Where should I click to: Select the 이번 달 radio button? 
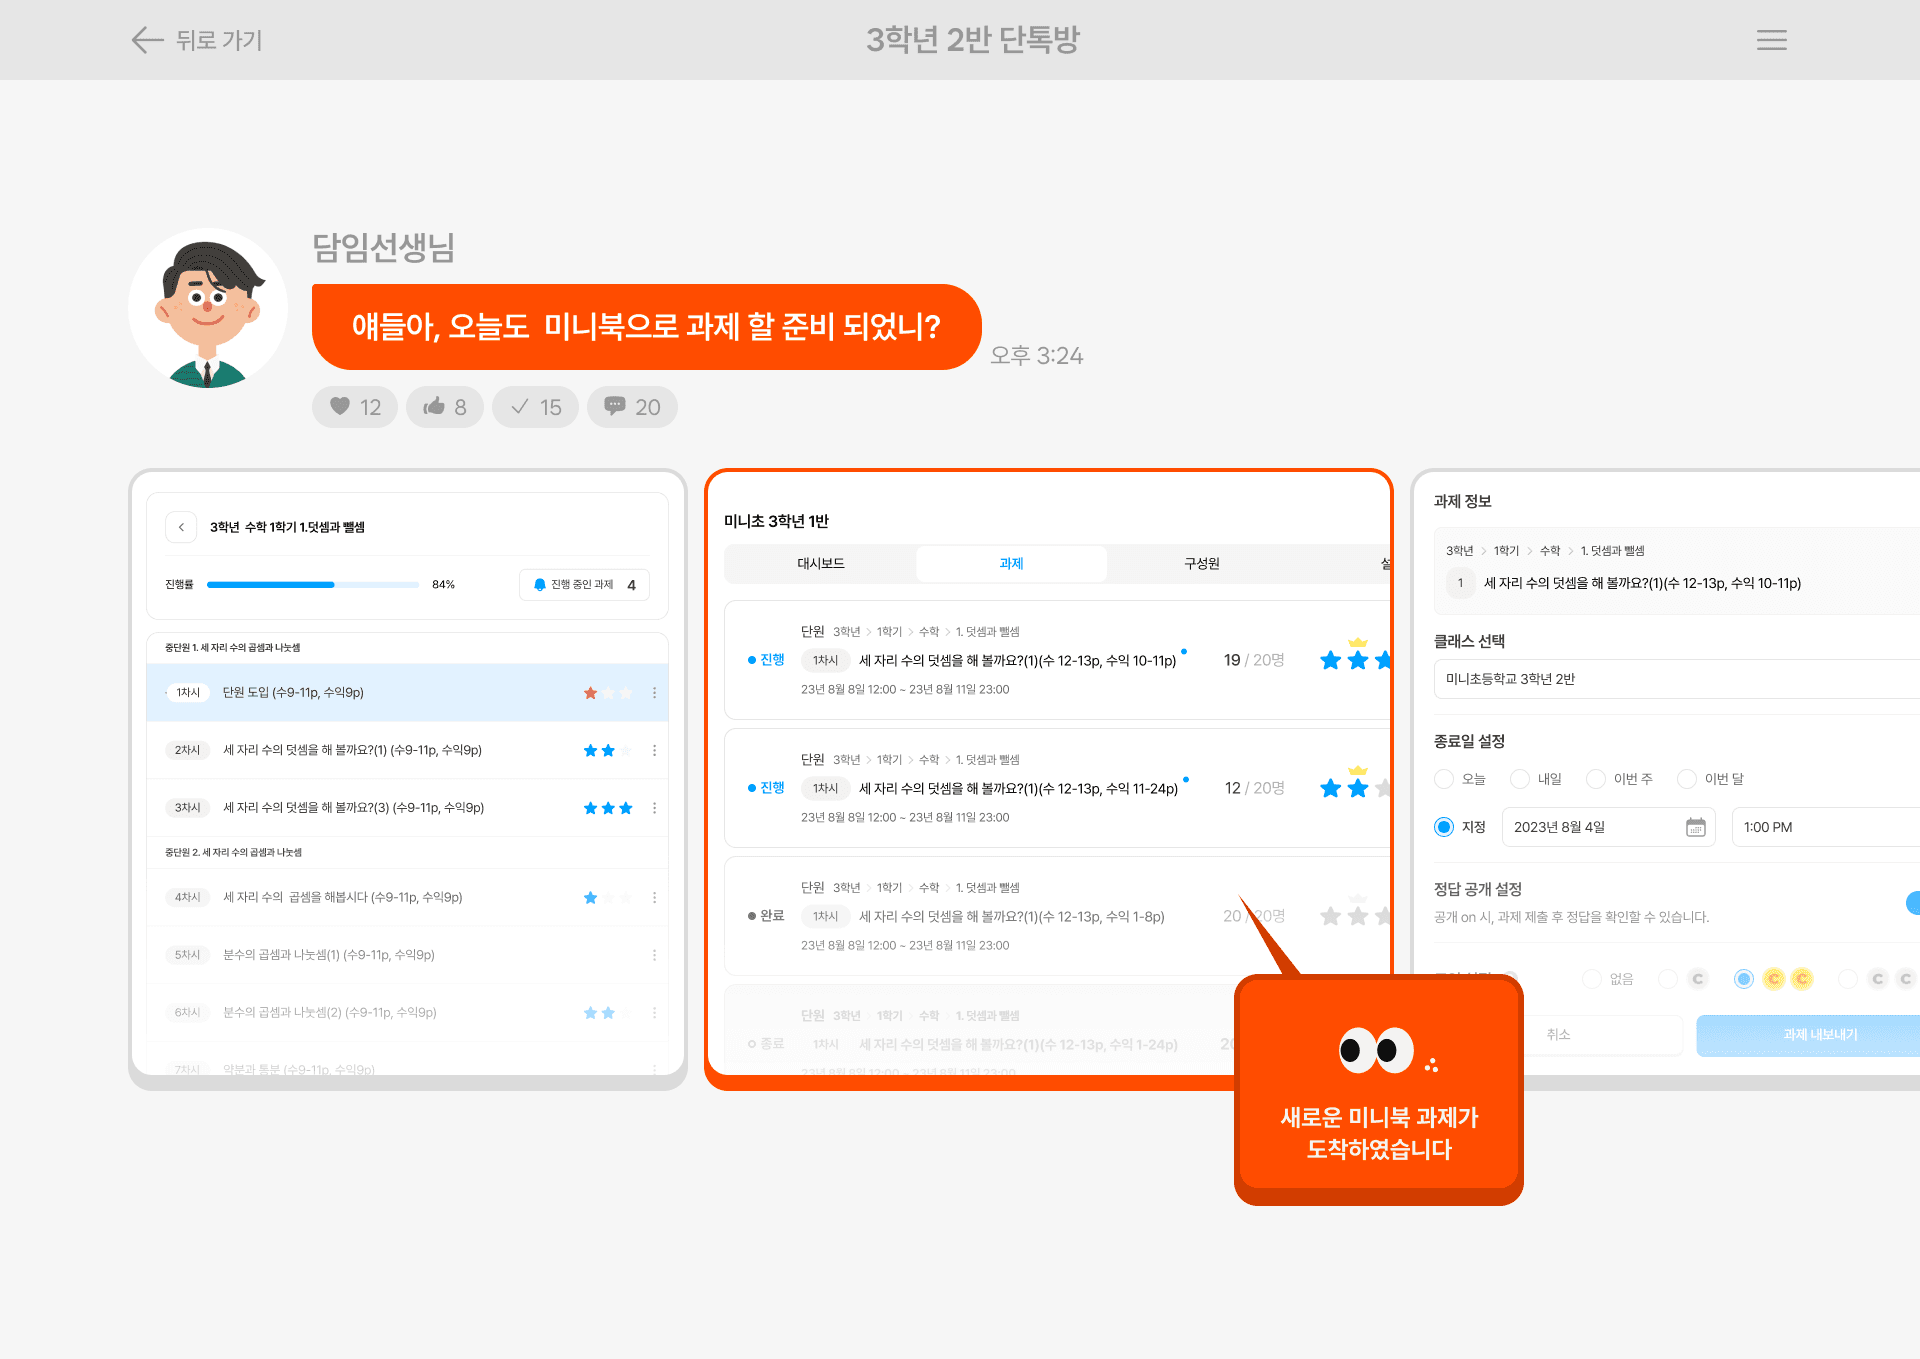click(x=1687, y=779)
